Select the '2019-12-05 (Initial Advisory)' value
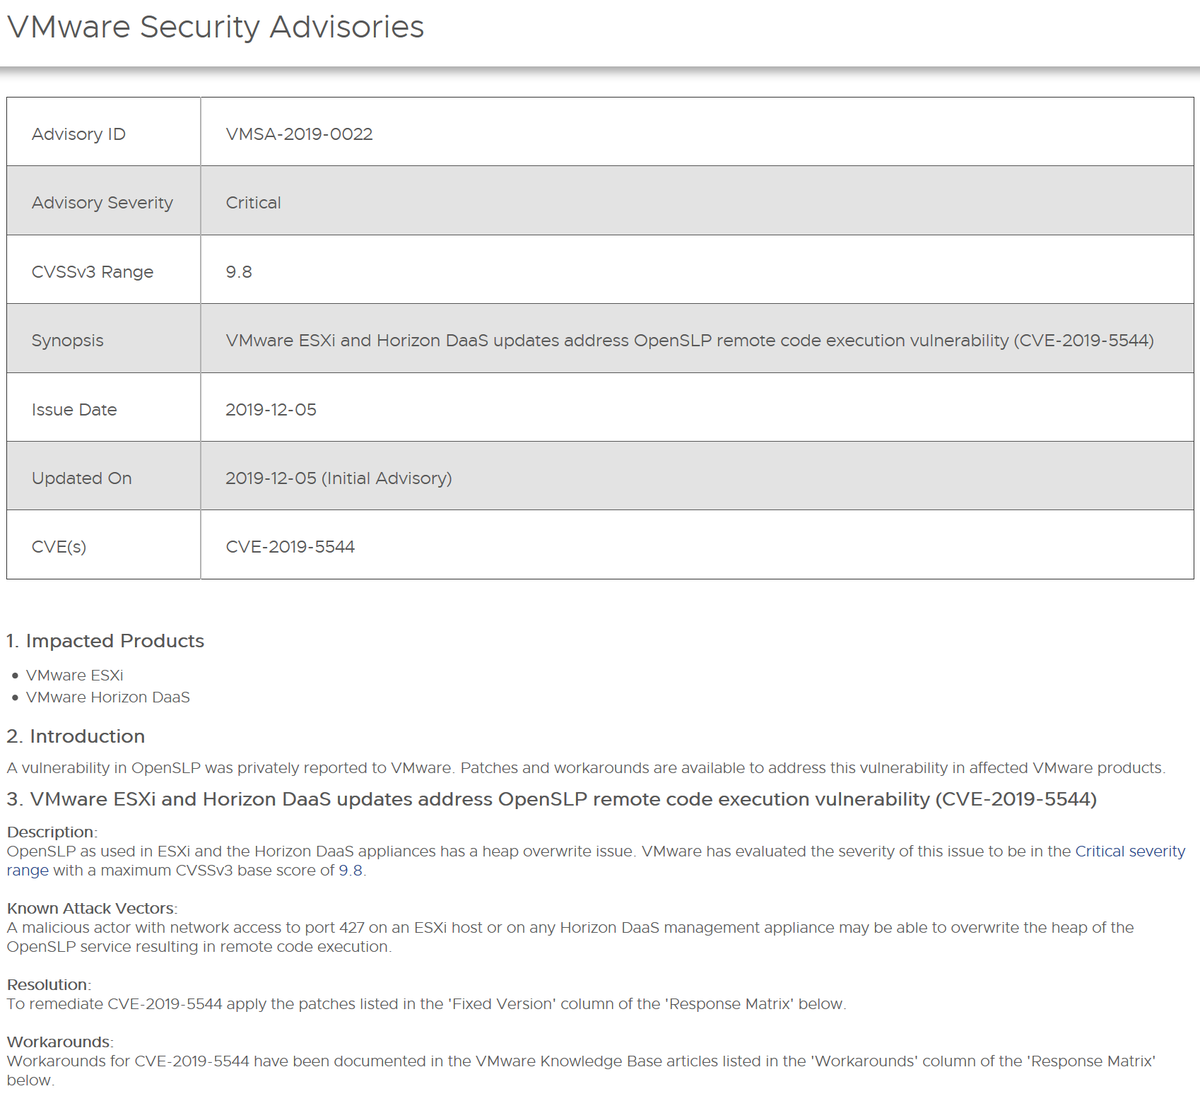Image resolution: width=1200 pixels, height=1096 pixels. [x=339, y=478]
